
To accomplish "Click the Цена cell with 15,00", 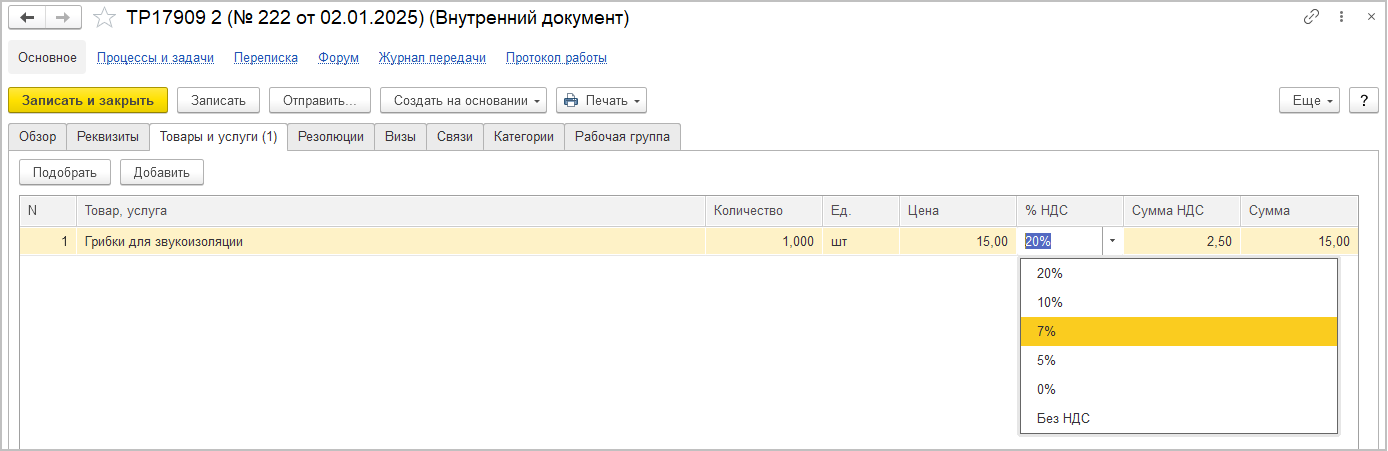I will 957,241.
